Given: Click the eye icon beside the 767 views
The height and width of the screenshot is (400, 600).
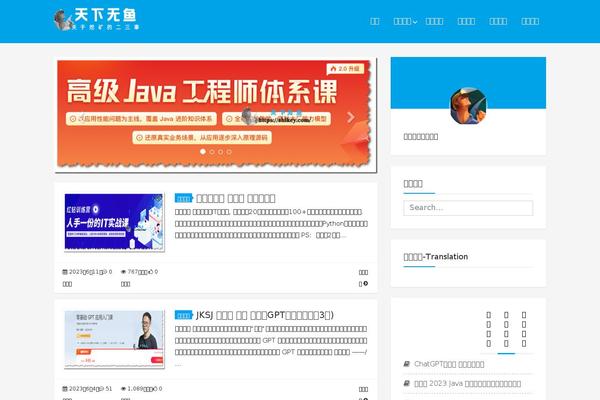Looking at the screenshot, I should point(123,272).
